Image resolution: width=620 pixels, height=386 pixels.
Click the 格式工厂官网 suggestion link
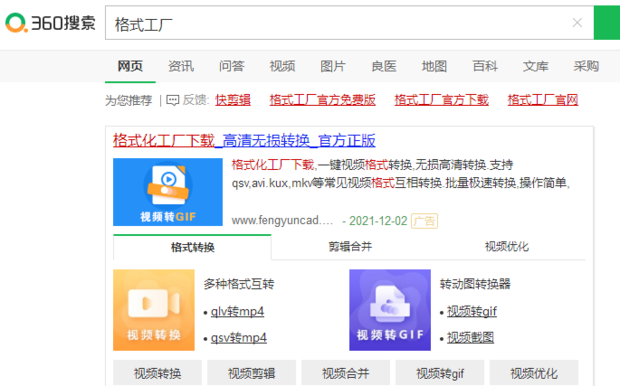pyautogui.click(x=543, y=100)
